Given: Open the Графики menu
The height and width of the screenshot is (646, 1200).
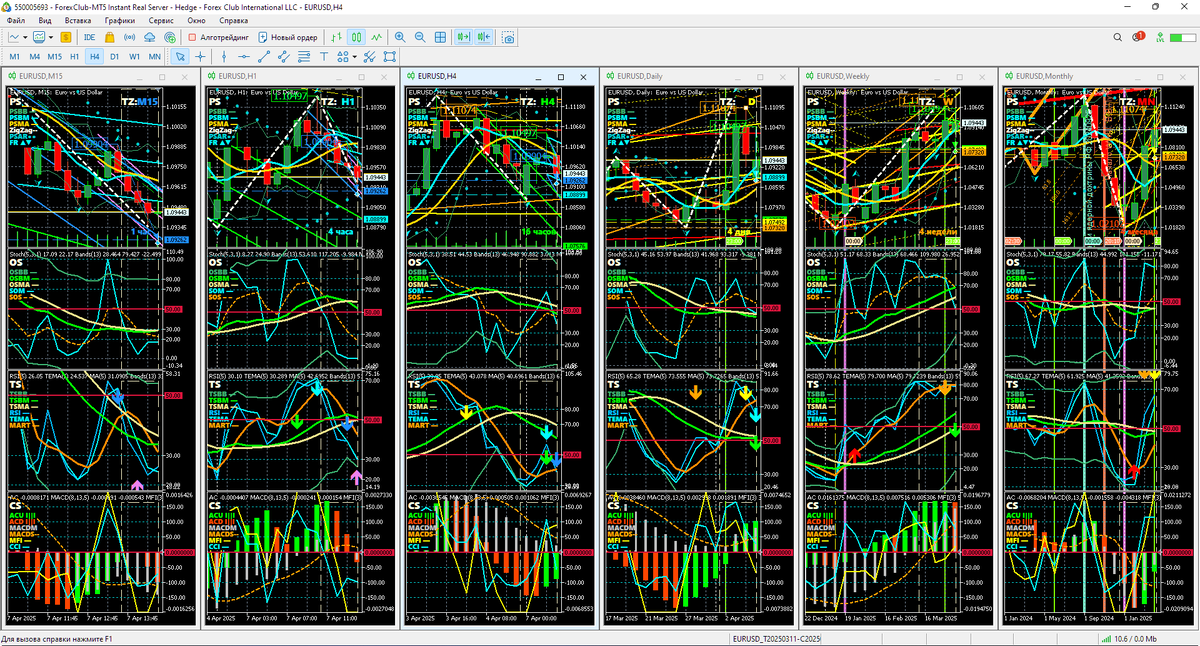Looking at the screenshot, I should coord(119,20).
